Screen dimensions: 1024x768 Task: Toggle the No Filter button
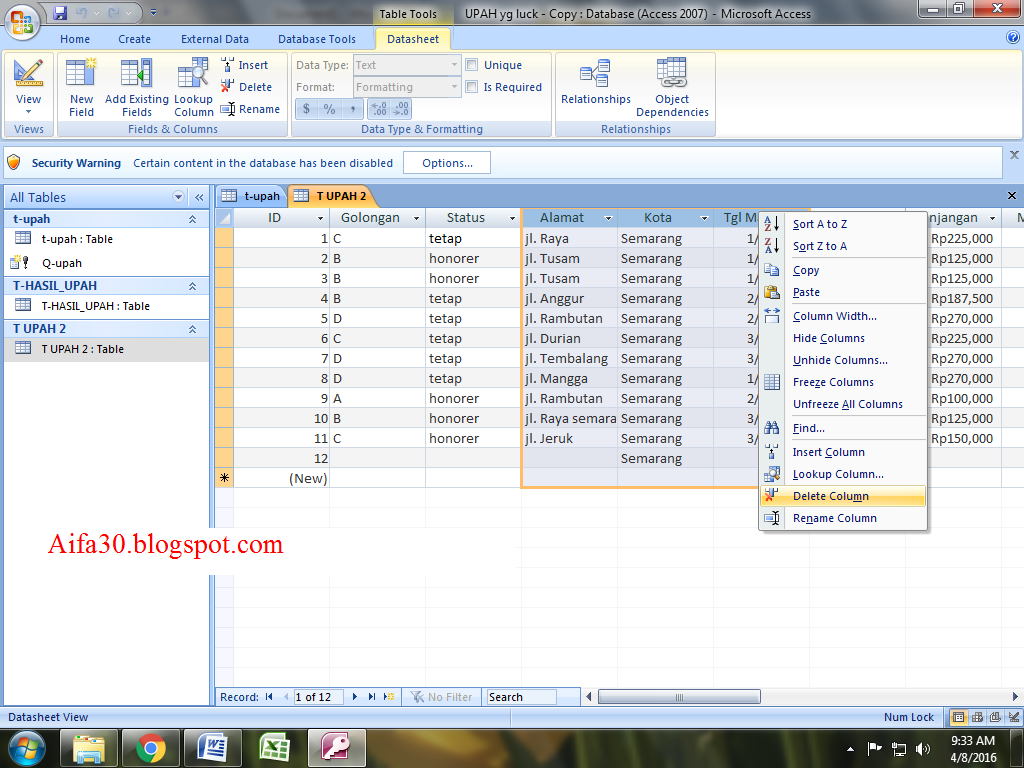click(x=441, y=697)
